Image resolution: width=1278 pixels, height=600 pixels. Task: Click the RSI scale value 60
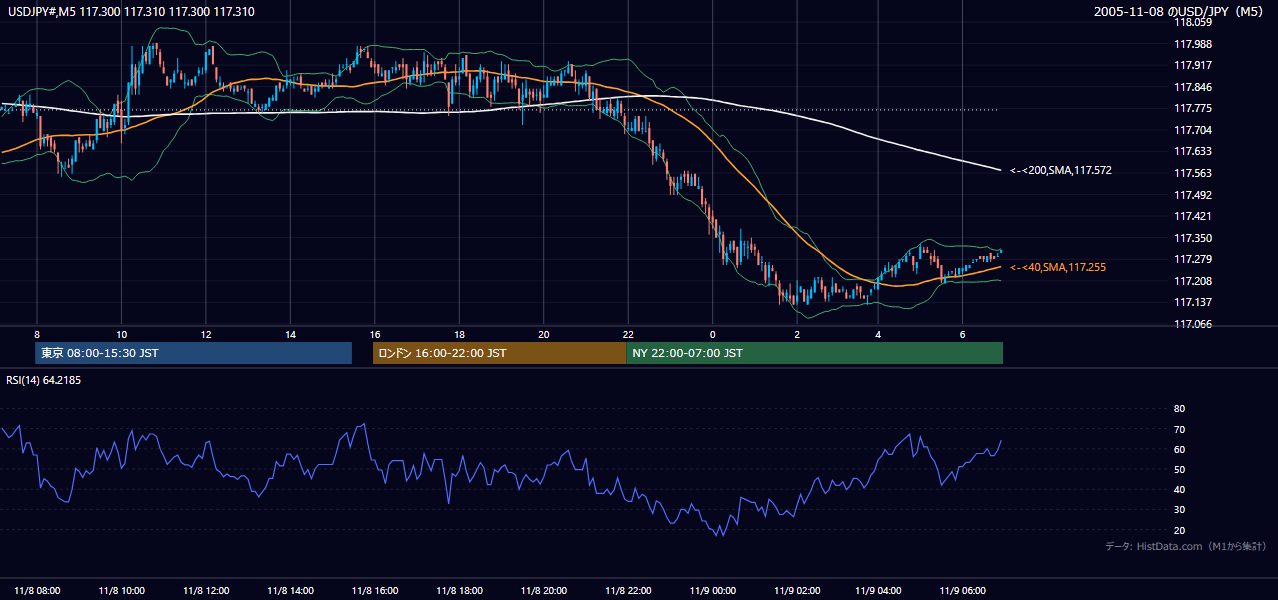coord(1179,449)
